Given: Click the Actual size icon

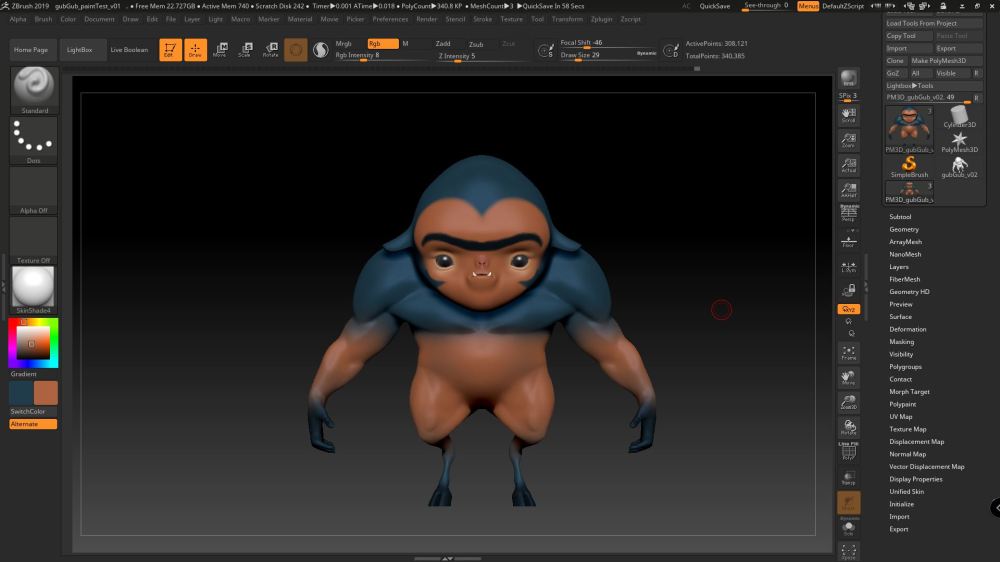Looking at the screenshot, I should [x=848, y=166].
